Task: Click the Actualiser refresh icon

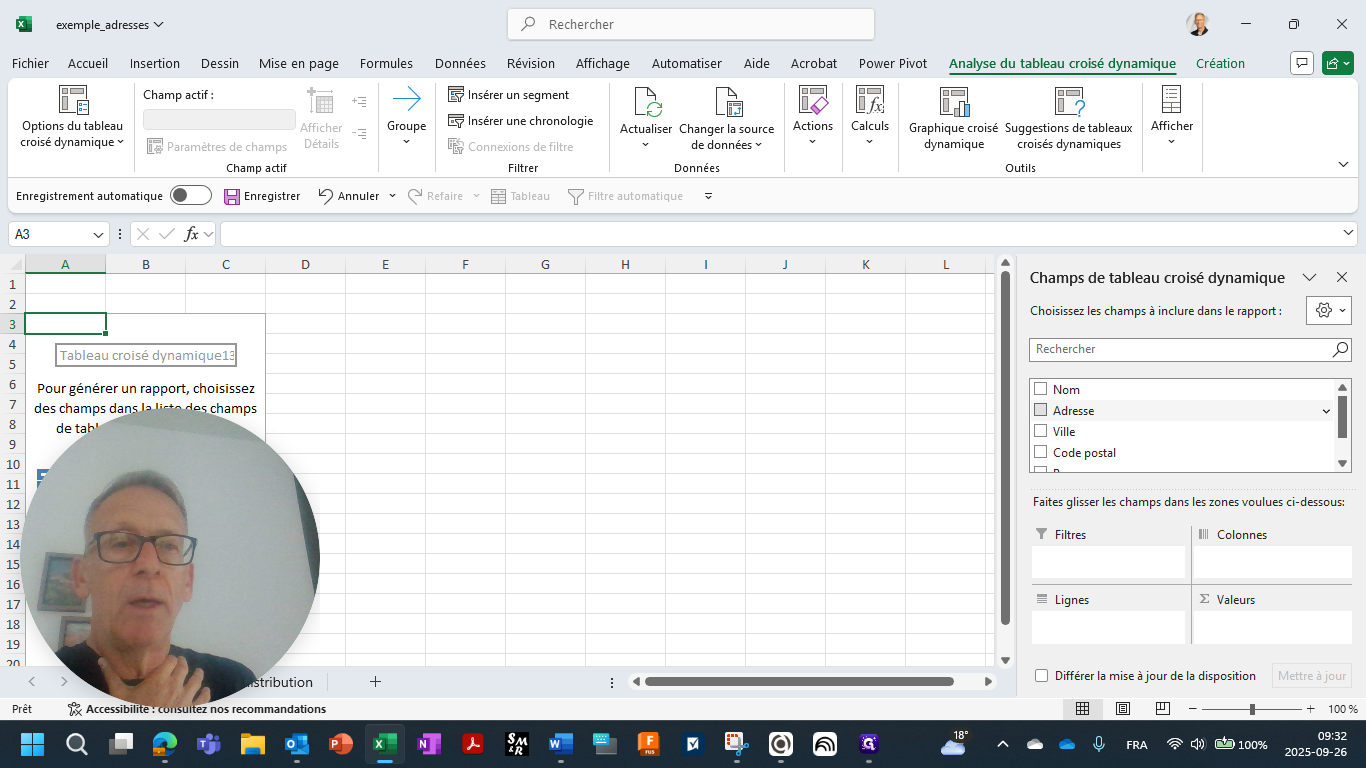Action: [x=646, y=102]
